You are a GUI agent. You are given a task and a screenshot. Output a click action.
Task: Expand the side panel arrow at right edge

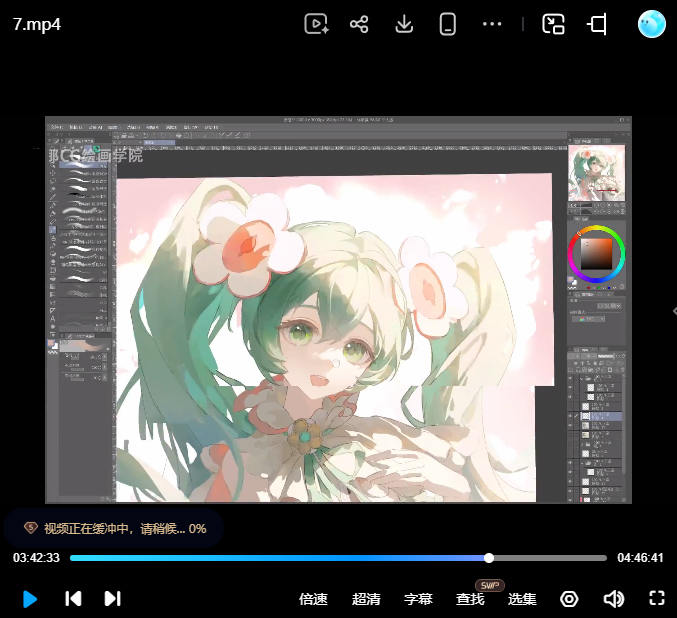point(674,311)
